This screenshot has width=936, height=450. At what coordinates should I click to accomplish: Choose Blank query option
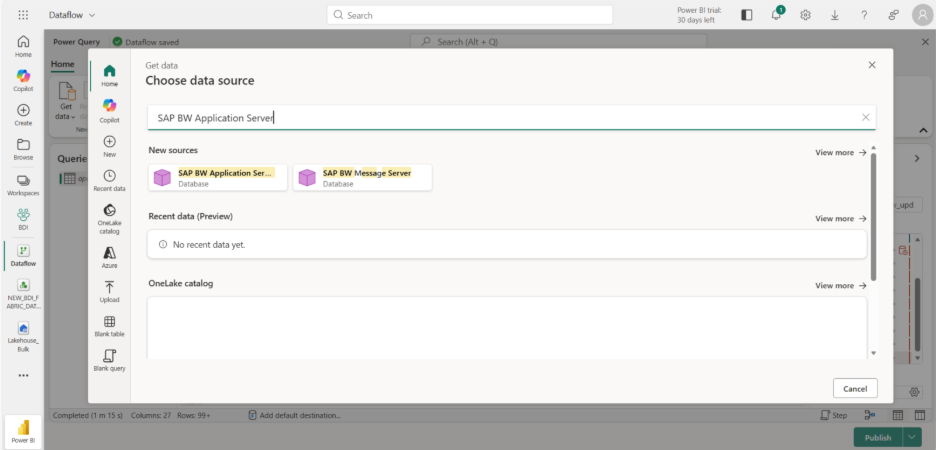[109, 360]
